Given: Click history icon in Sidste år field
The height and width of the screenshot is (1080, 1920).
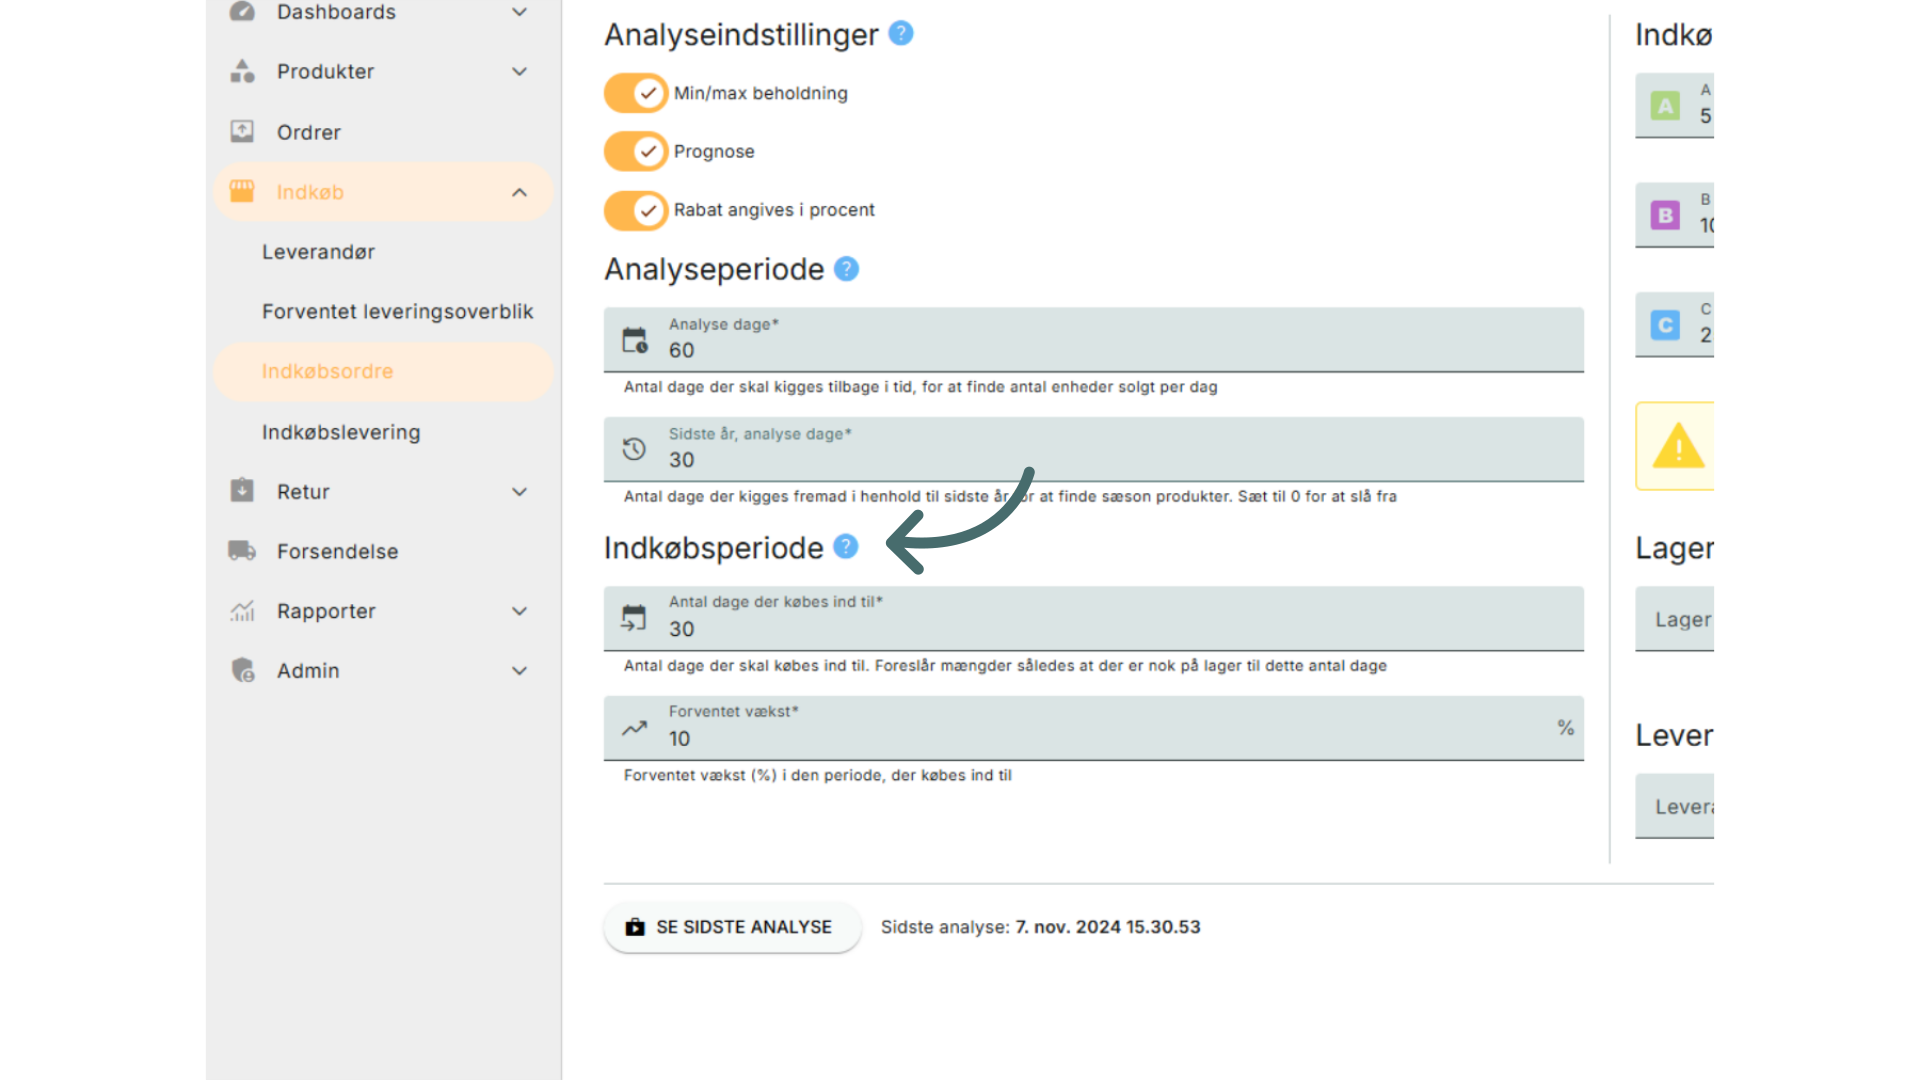Looking at the screenshot, I should click(x=634, y=449).
